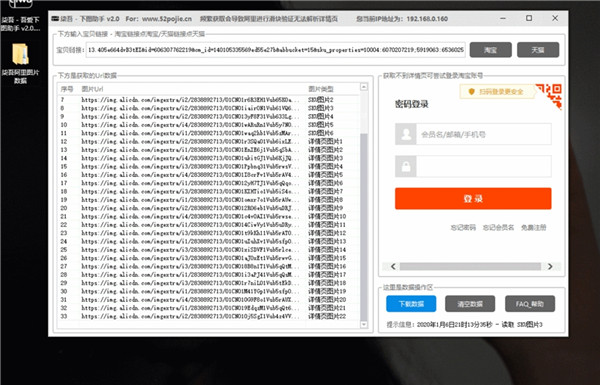Click the 192.168.0.160 IP address in title
The height and width of the screenshot is (385, 600).
(x=427, y=19)
